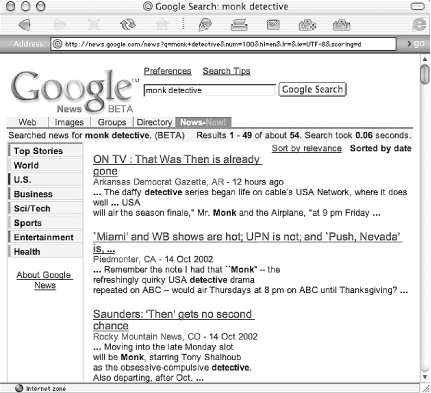Switch to the Images tab
This screenshot has width=431, height=393.
(x=69, y=122)
